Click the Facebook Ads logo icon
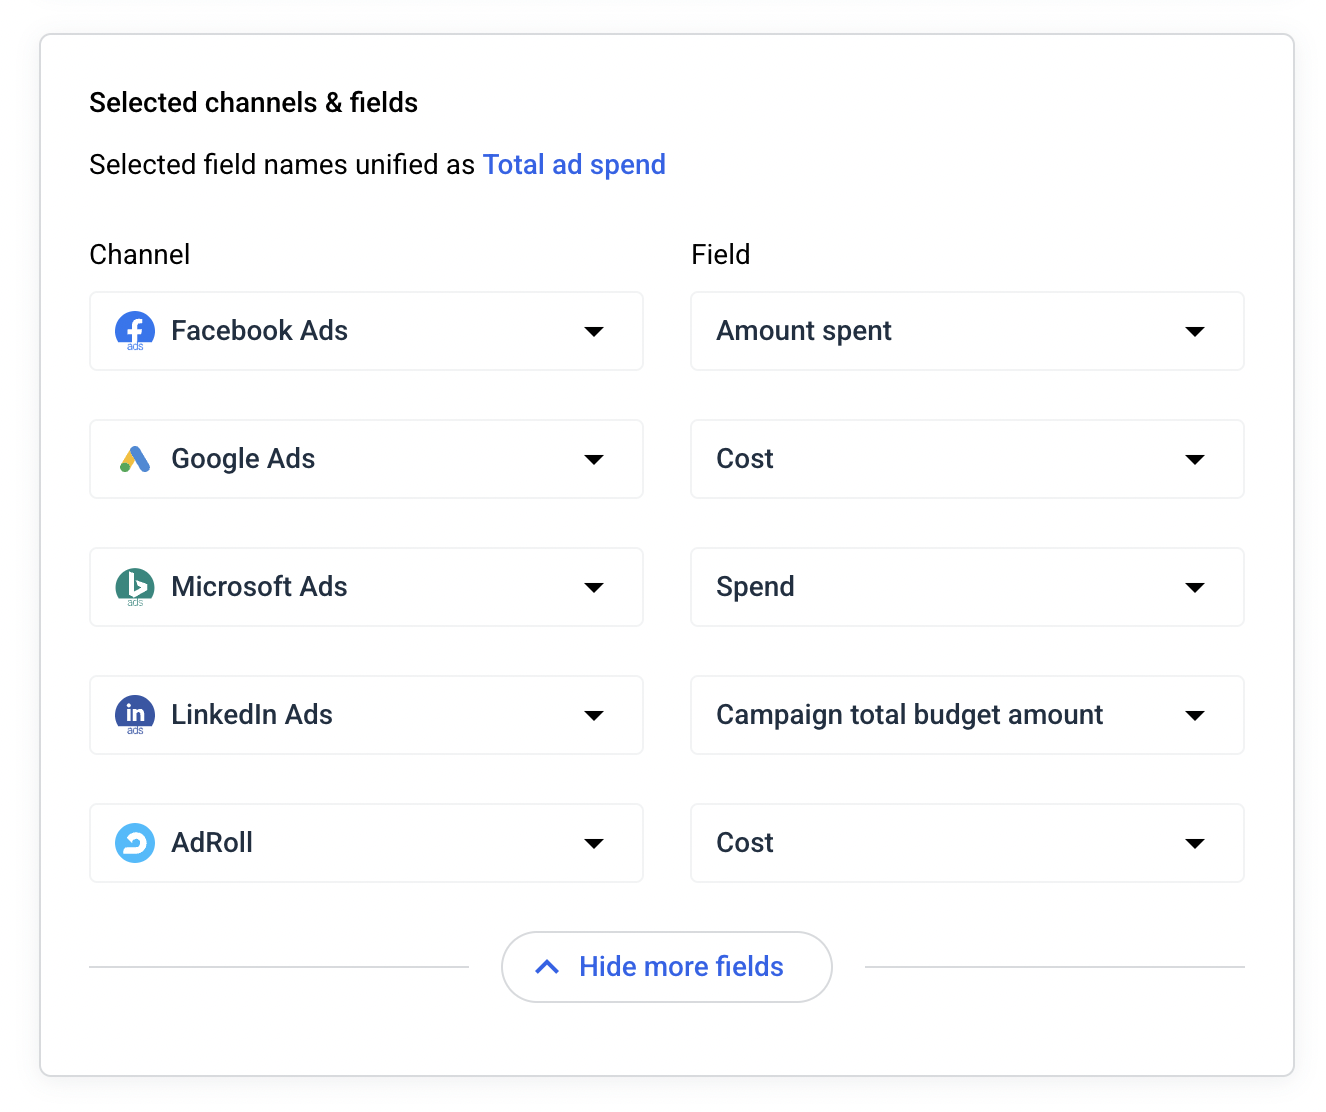 pyautogui.click(x=135, y=331)
